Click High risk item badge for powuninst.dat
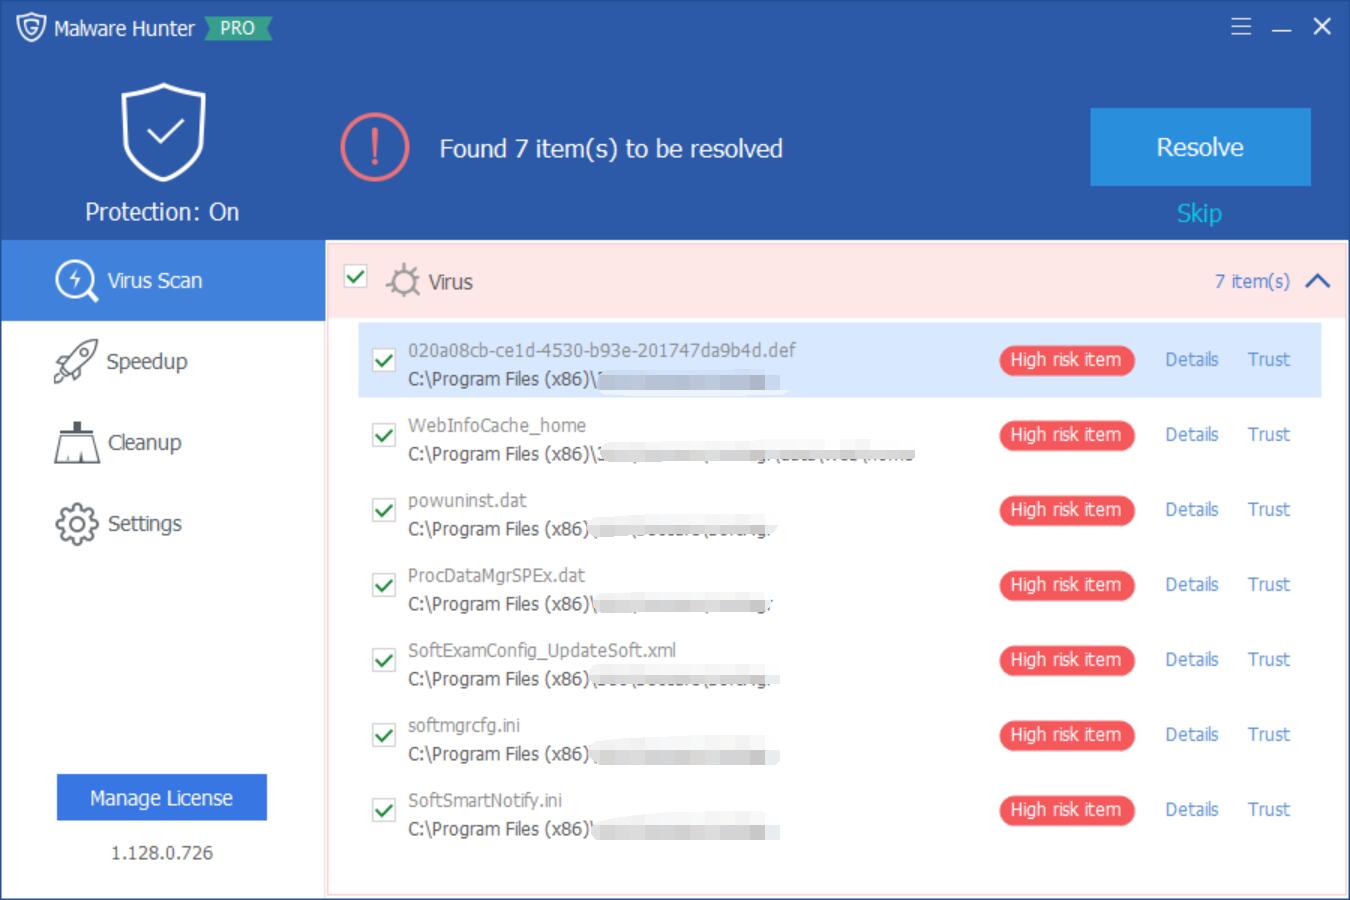This screenshot has width=1350, height=900. pos(1066,510)
